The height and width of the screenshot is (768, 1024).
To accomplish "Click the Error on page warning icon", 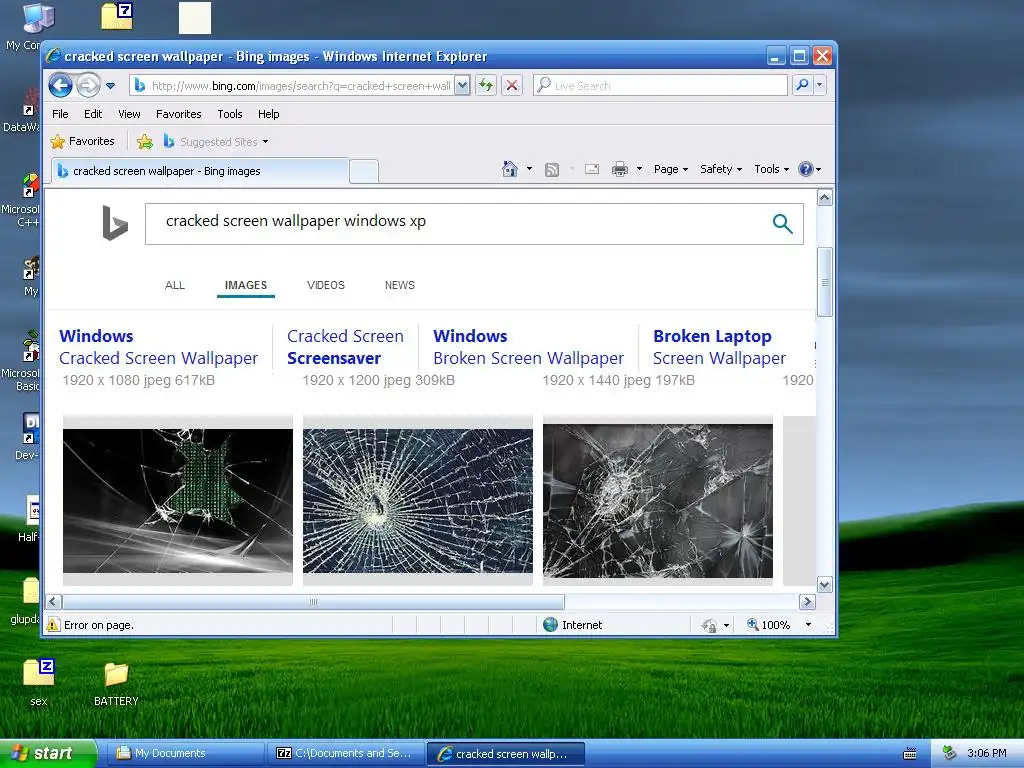I will [x=54, y=625].
